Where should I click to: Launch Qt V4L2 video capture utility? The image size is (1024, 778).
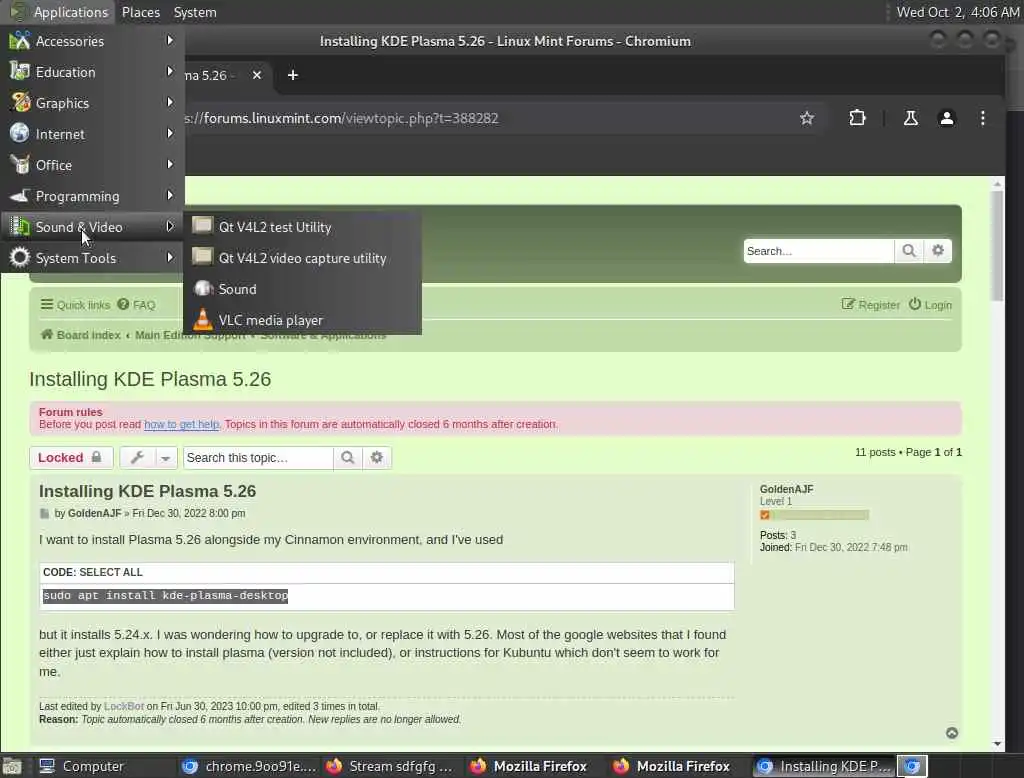(302, 258)
